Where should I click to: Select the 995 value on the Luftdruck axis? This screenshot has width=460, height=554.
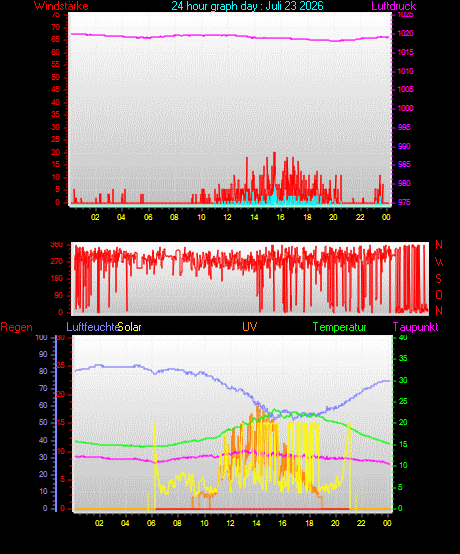tap(404, 127)
